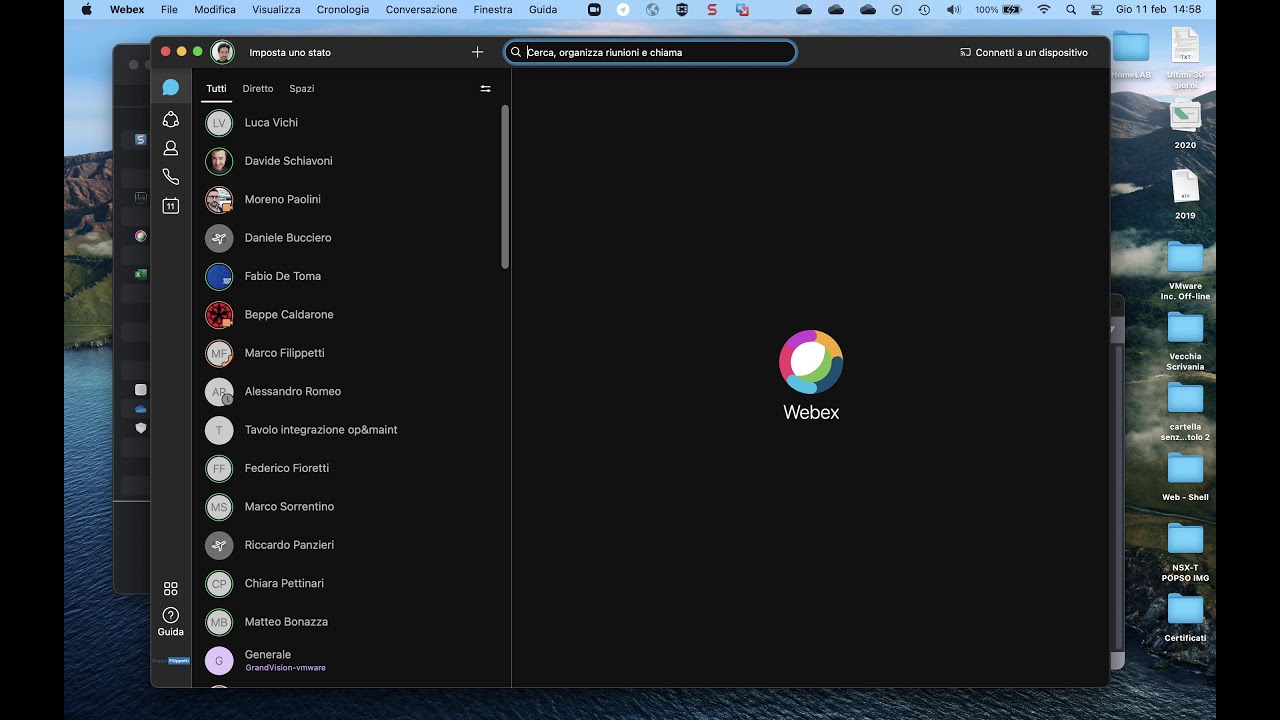Click GrandVision-vmware team label
Viewport: 1280px width, 720px height.
coord(285,668)
